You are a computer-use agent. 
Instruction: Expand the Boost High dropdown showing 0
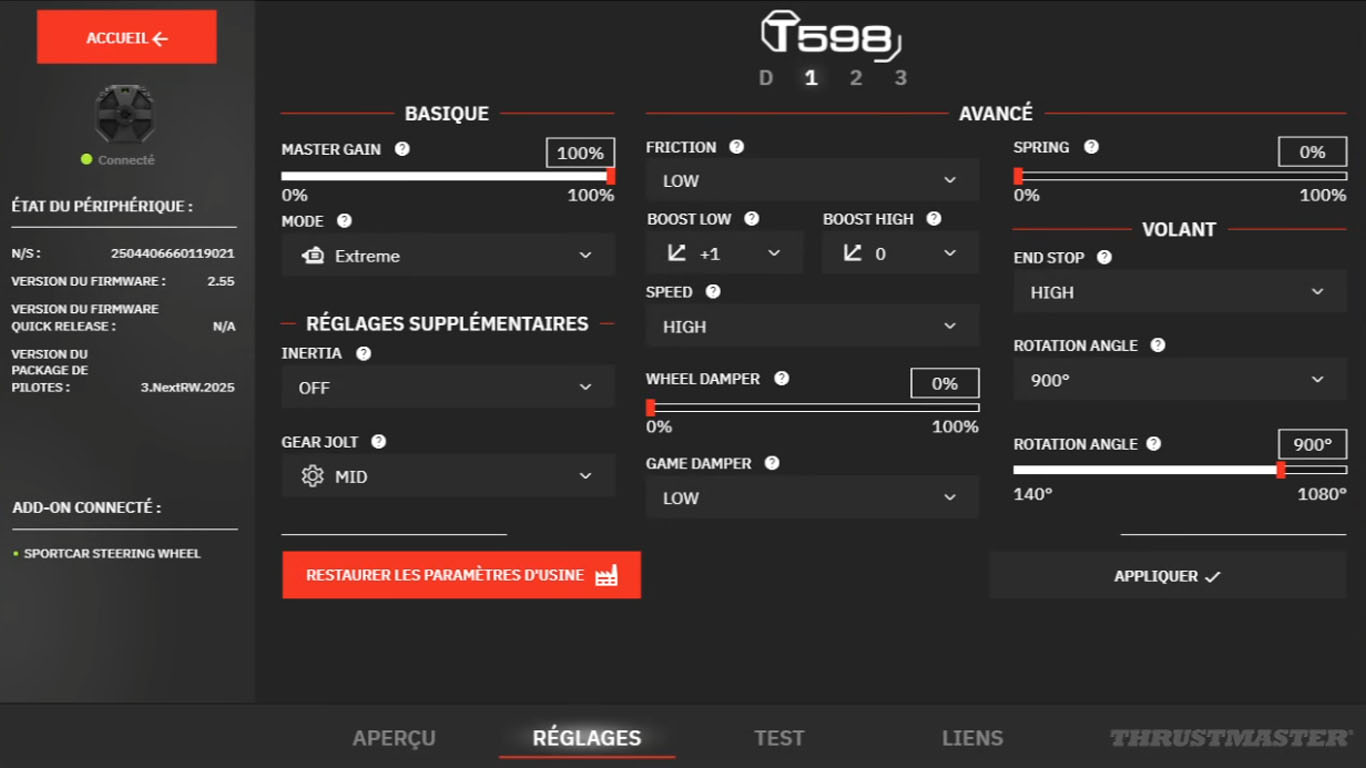pos(900,253)
